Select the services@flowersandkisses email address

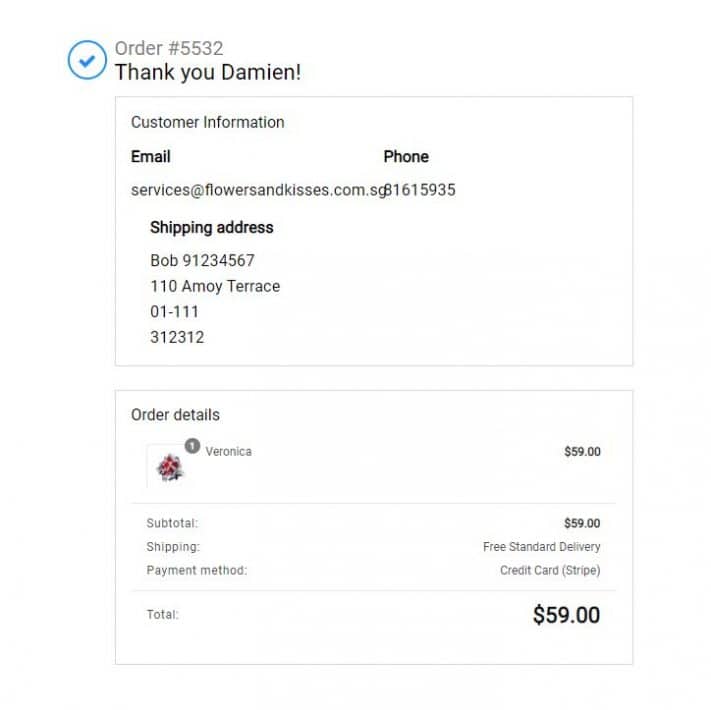pos(257,189)
